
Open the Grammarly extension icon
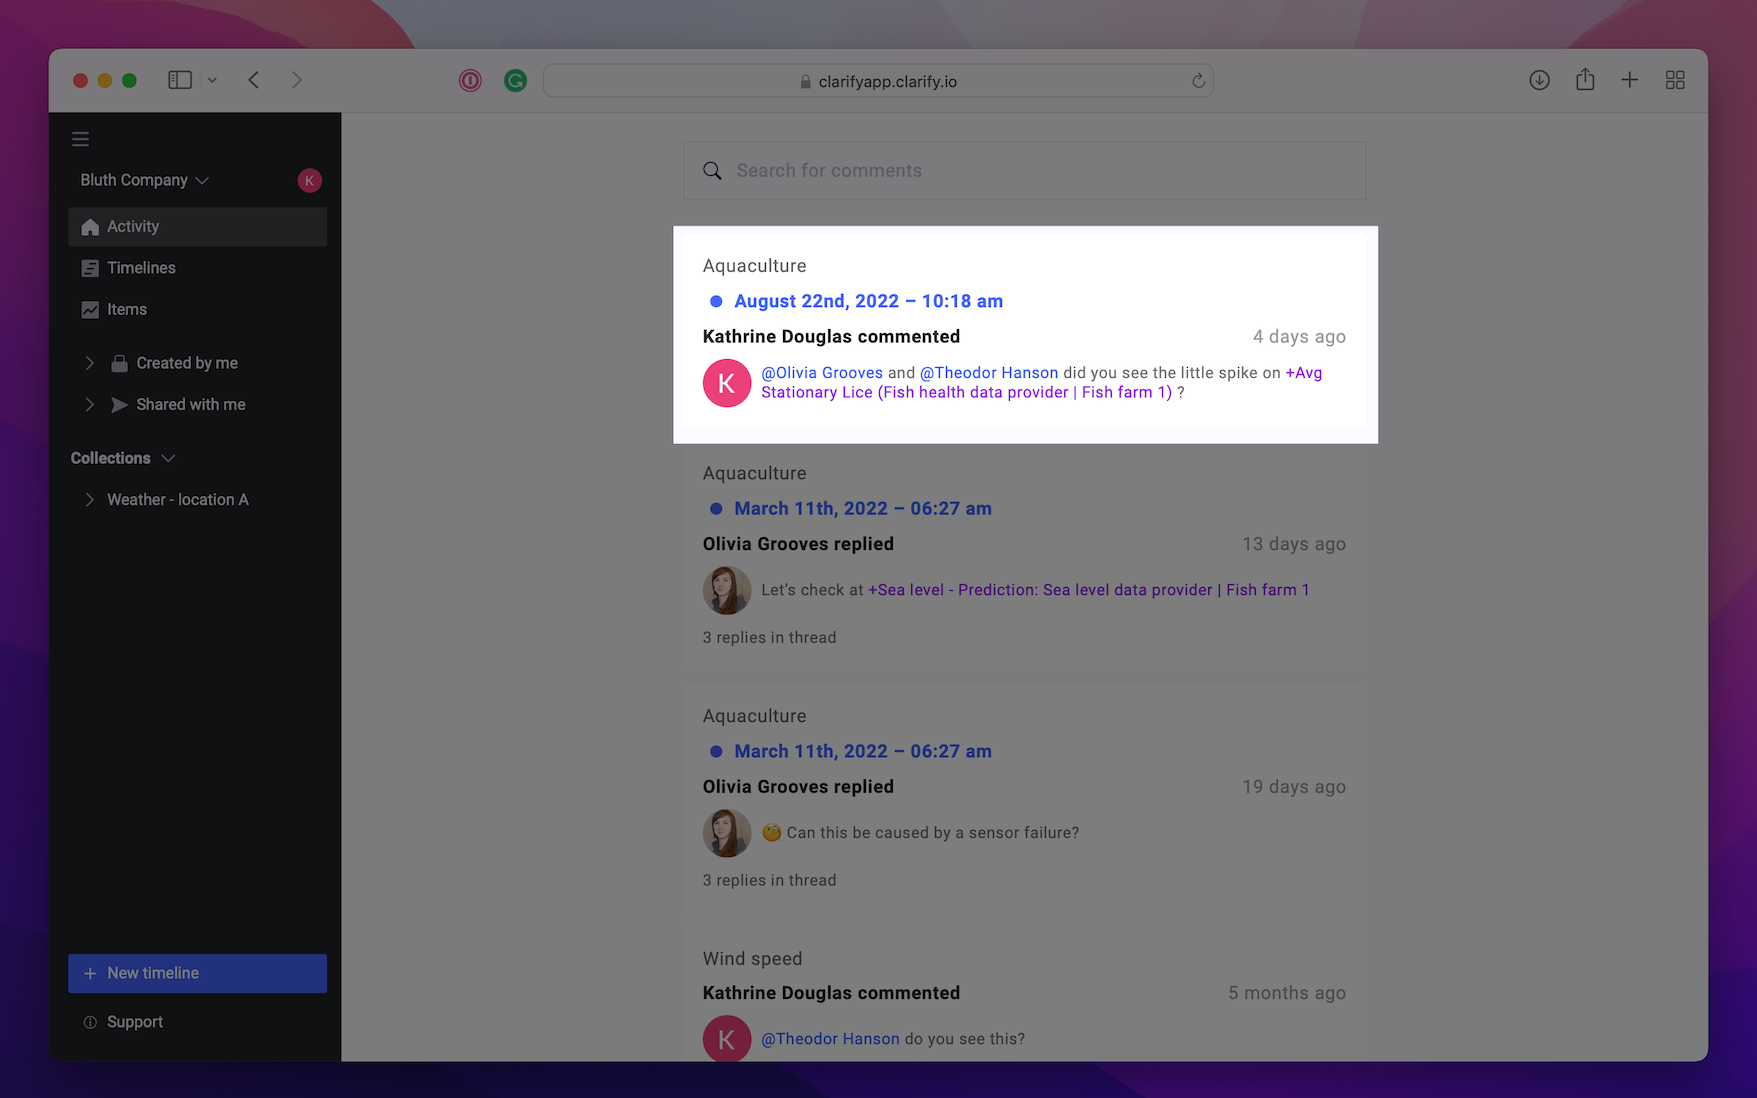[x=515, y=81]
